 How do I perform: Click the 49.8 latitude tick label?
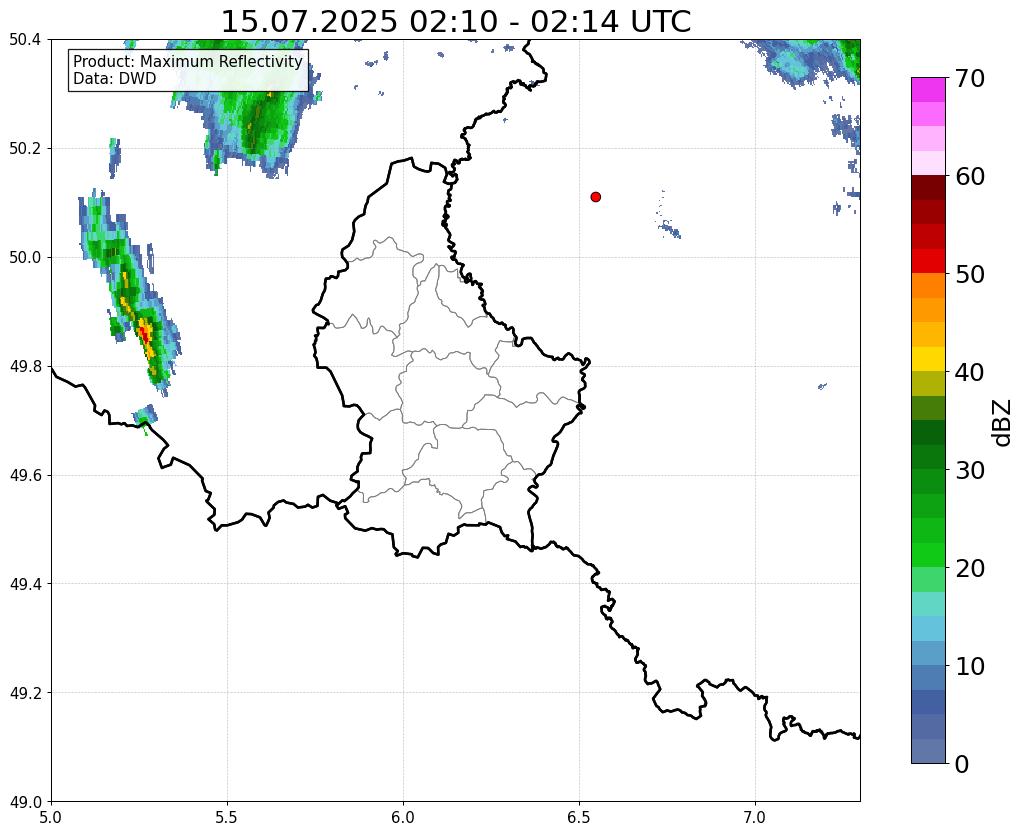click(x=25, y=367)
